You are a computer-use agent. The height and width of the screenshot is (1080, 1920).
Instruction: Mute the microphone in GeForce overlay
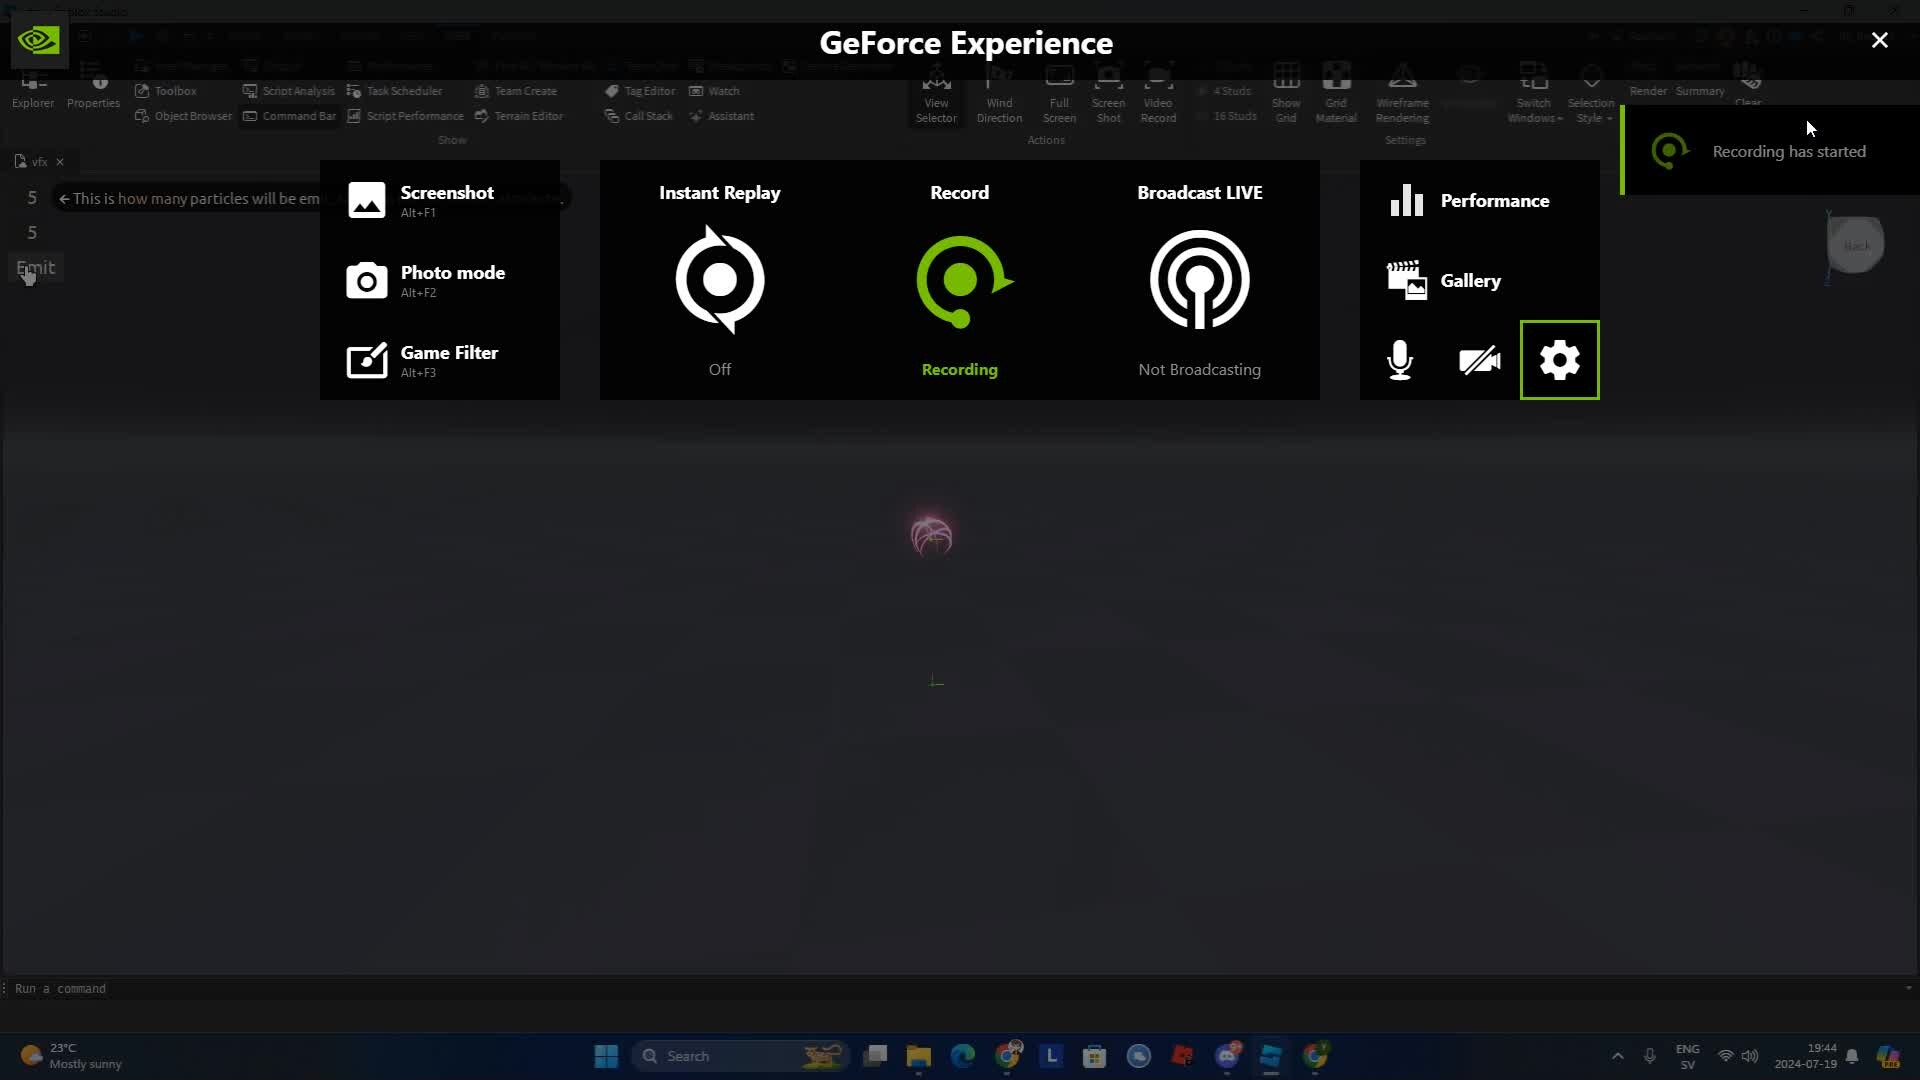1399,360
